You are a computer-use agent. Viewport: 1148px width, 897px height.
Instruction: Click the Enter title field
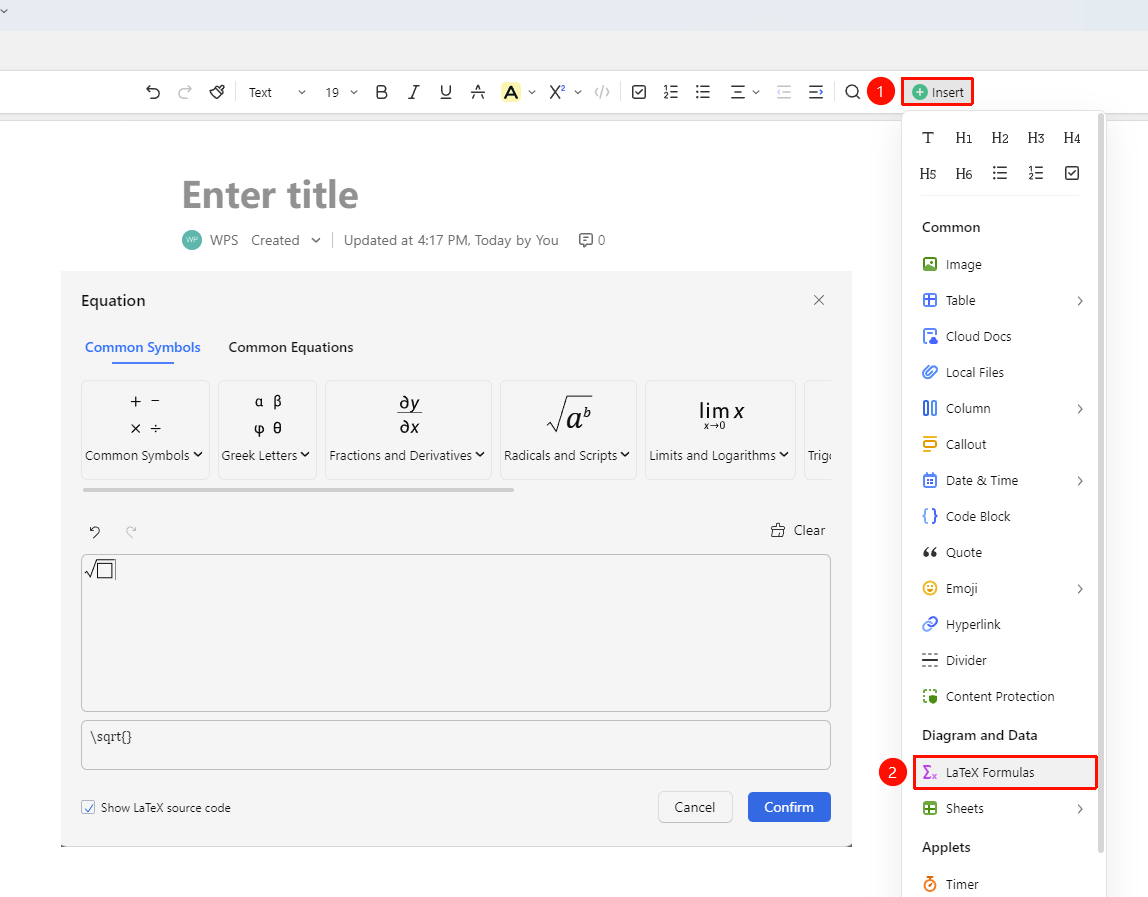270,195
